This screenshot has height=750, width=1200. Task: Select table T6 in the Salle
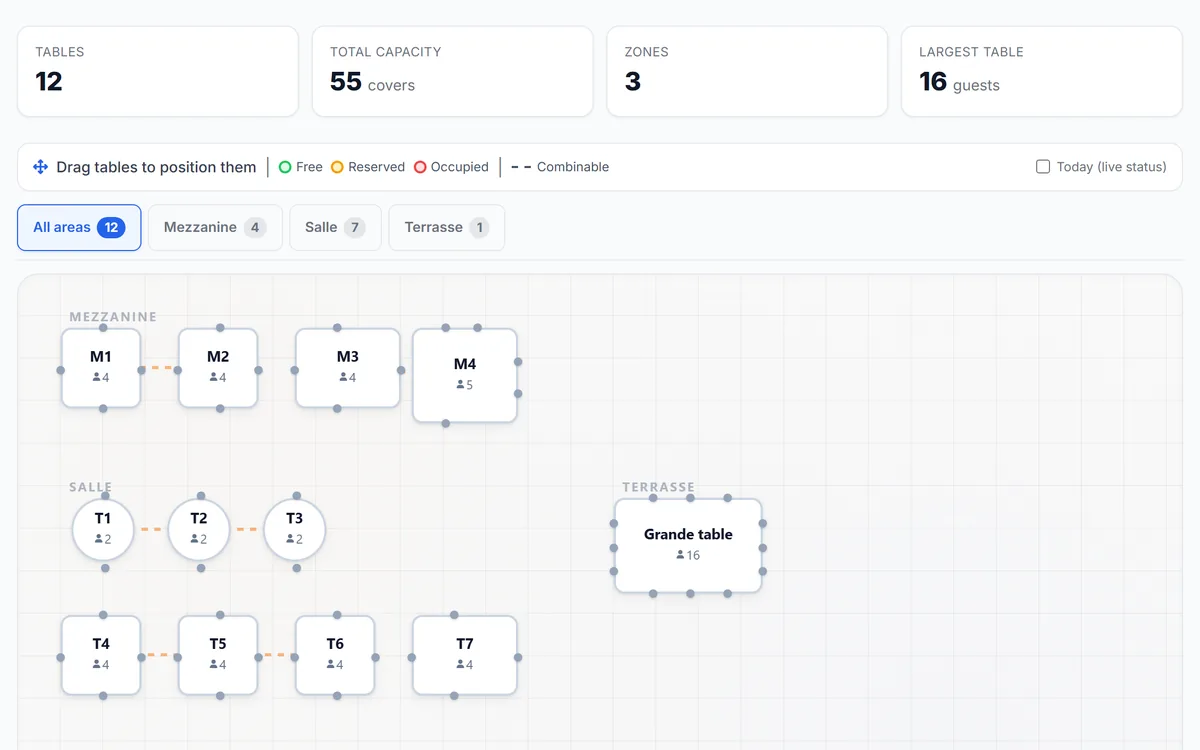pyautogui.click(x=335, y=655)
